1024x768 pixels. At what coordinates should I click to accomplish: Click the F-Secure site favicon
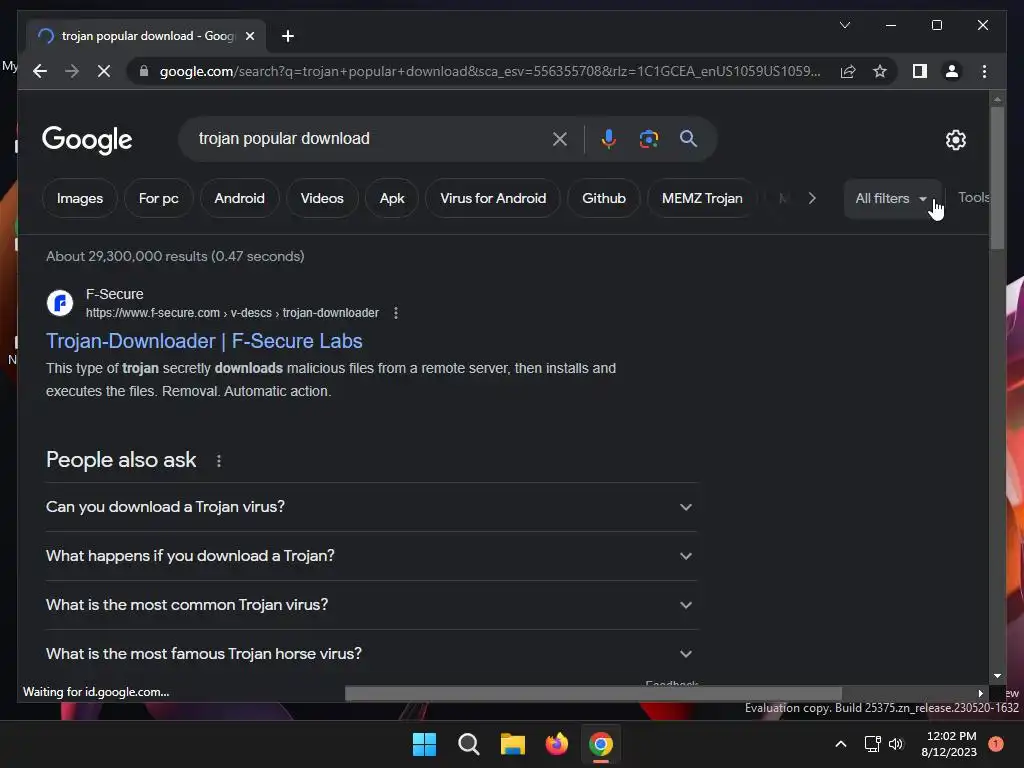tap(60, 303)
